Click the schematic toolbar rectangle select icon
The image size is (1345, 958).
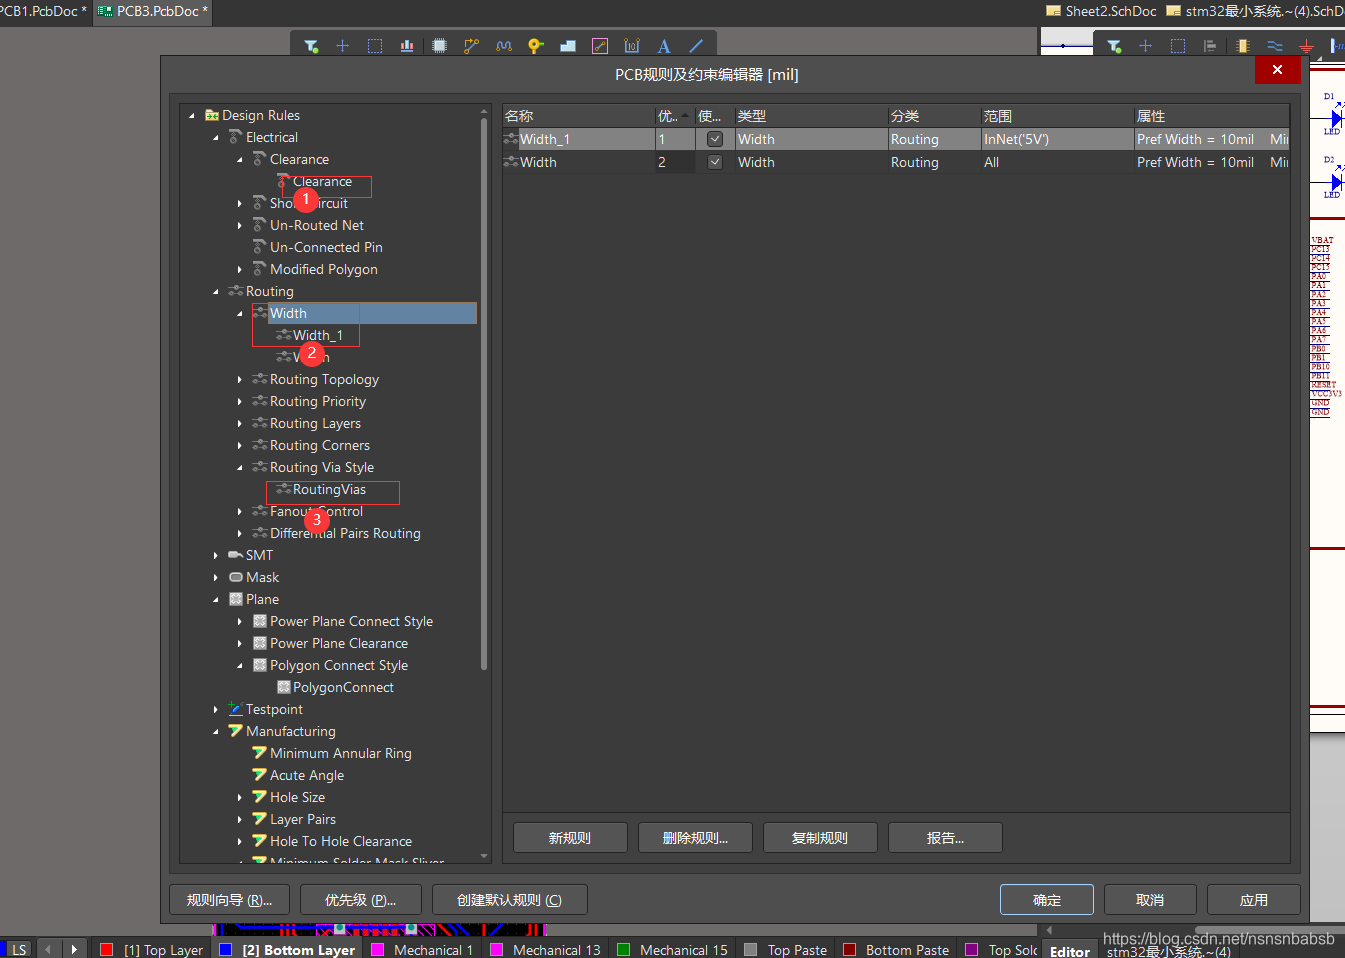tap(1178, 46)
